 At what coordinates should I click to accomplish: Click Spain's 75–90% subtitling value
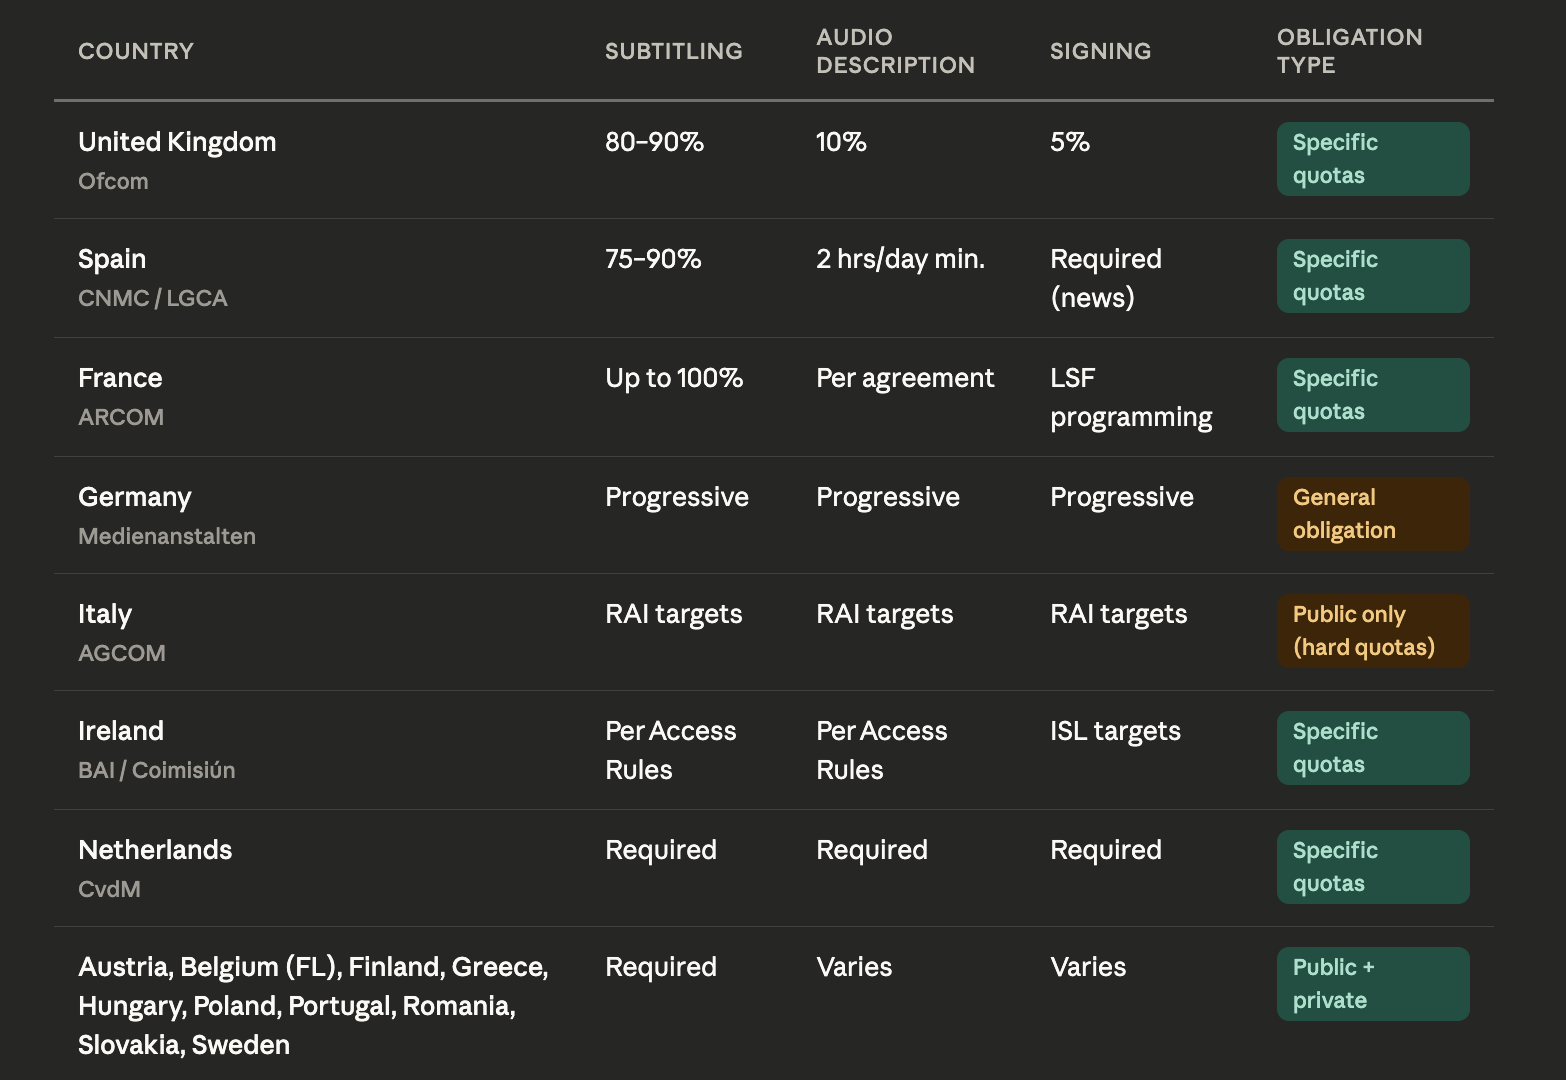coord(653,259)
